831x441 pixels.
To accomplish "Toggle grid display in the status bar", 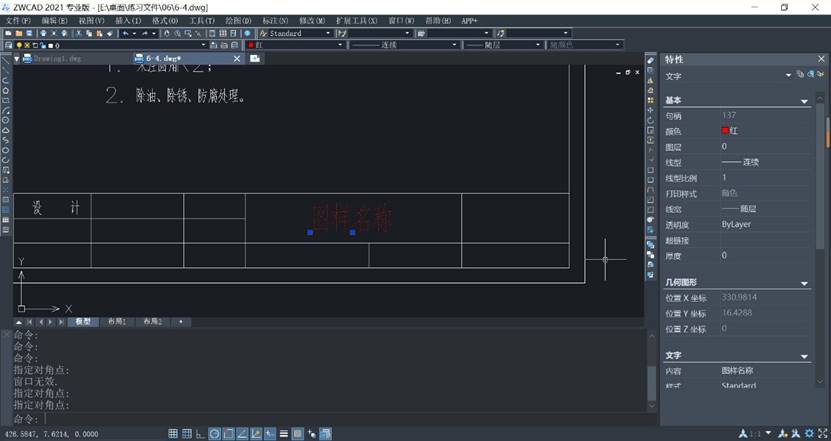I will click(187, 433).
